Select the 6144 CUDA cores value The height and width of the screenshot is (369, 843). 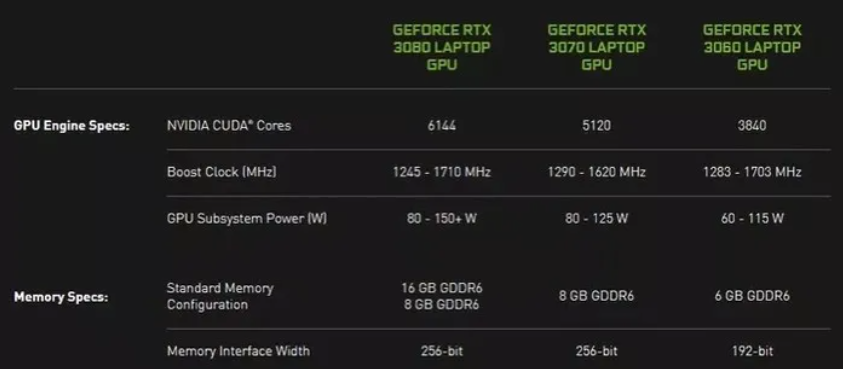[442, 126]
